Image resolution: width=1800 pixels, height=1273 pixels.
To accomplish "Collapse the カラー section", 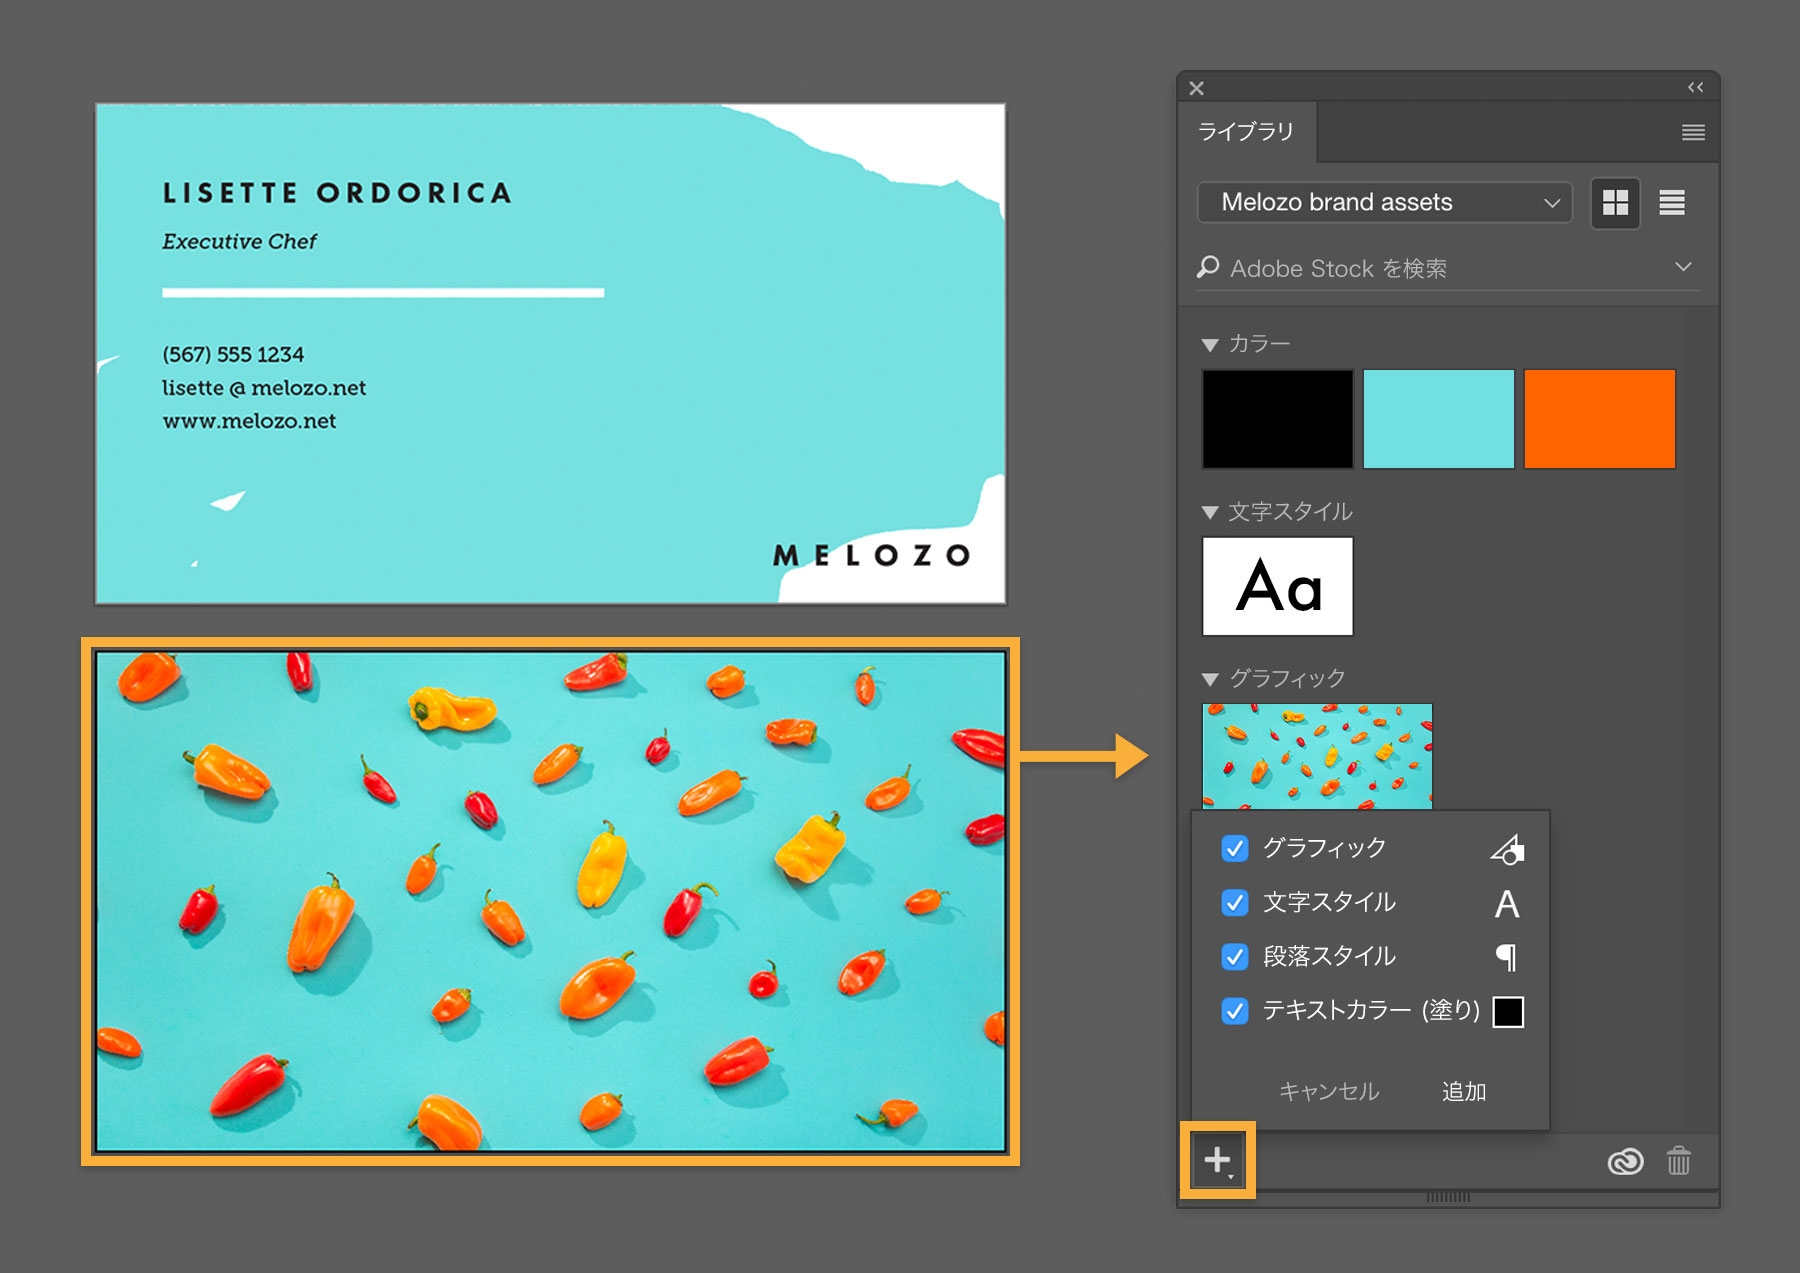I will coord(1210,345).
